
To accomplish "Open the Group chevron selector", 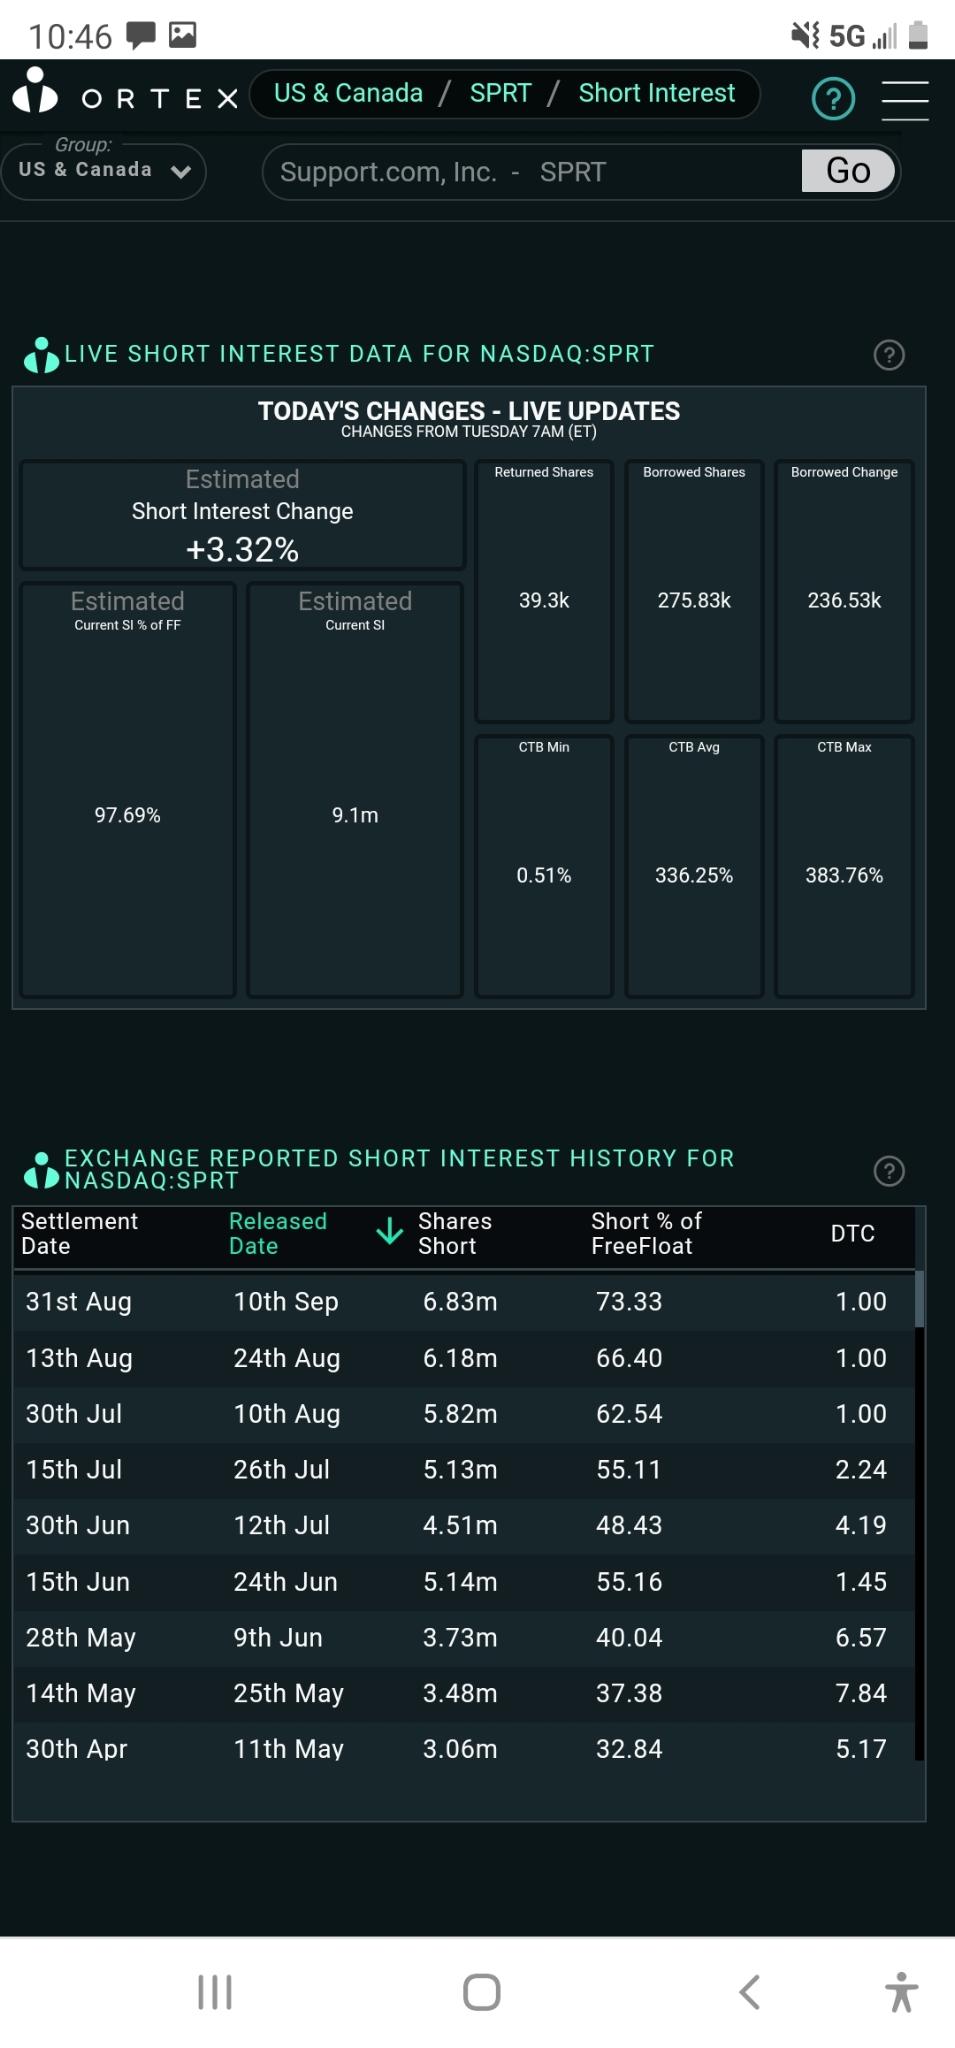I will 180,172.
